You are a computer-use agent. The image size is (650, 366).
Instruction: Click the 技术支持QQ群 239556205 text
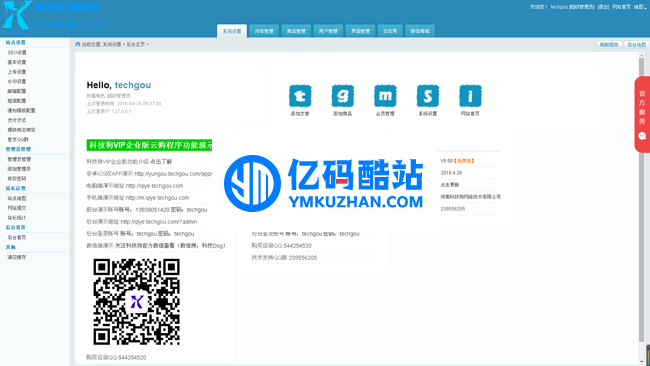coord(284,258)
